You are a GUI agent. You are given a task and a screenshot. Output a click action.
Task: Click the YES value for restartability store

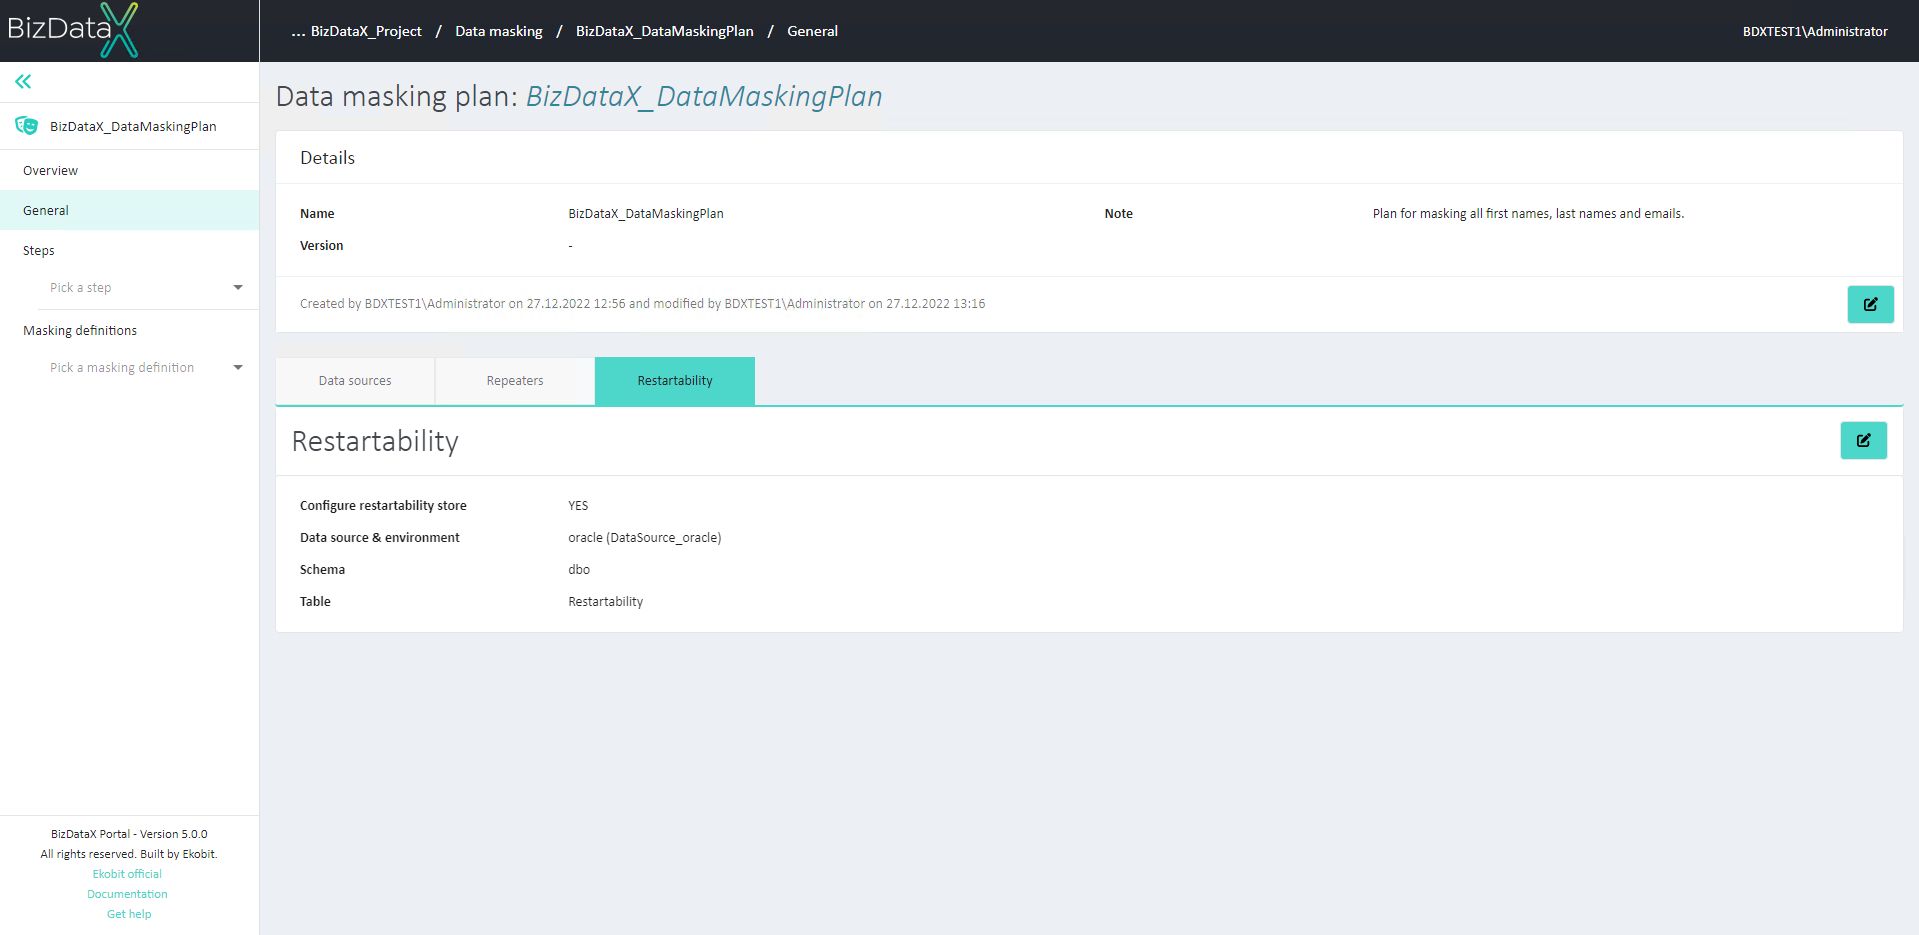578,506
